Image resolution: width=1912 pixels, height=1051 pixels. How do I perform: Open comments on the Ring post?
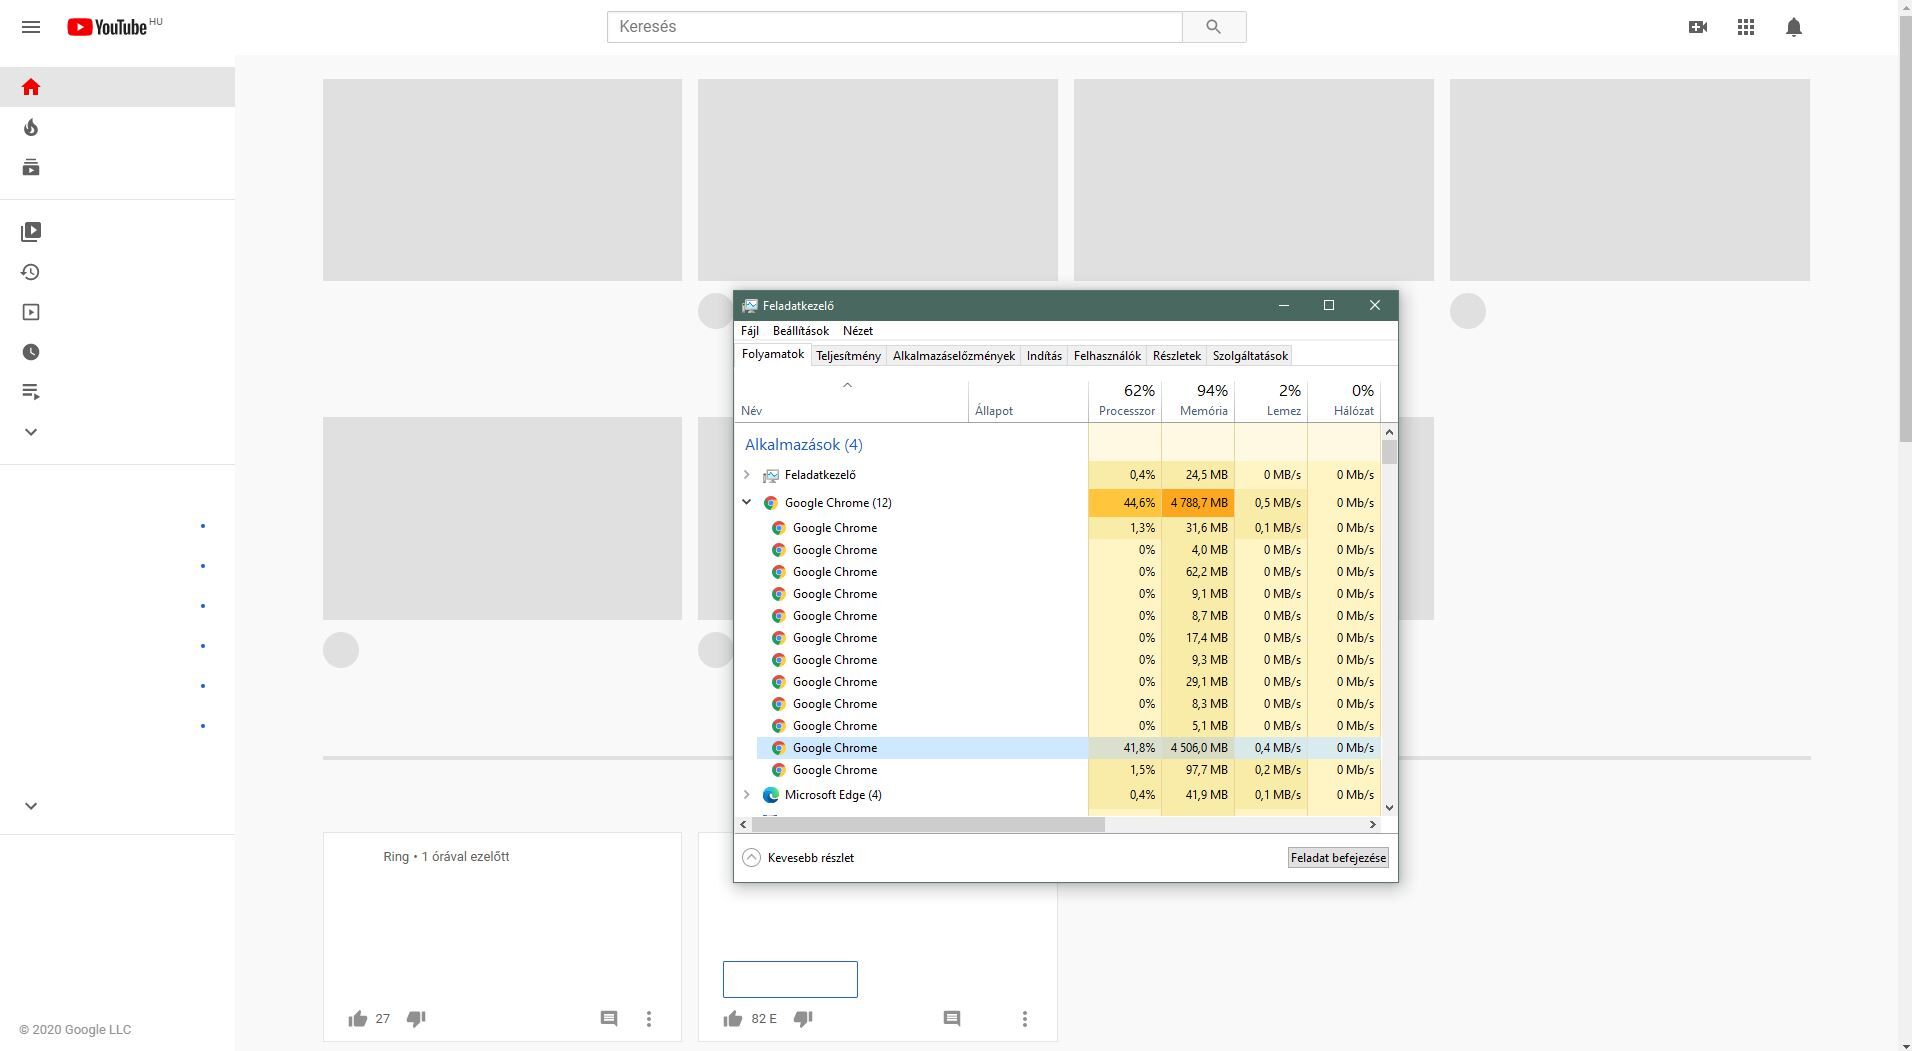(x=609, y=1019)
